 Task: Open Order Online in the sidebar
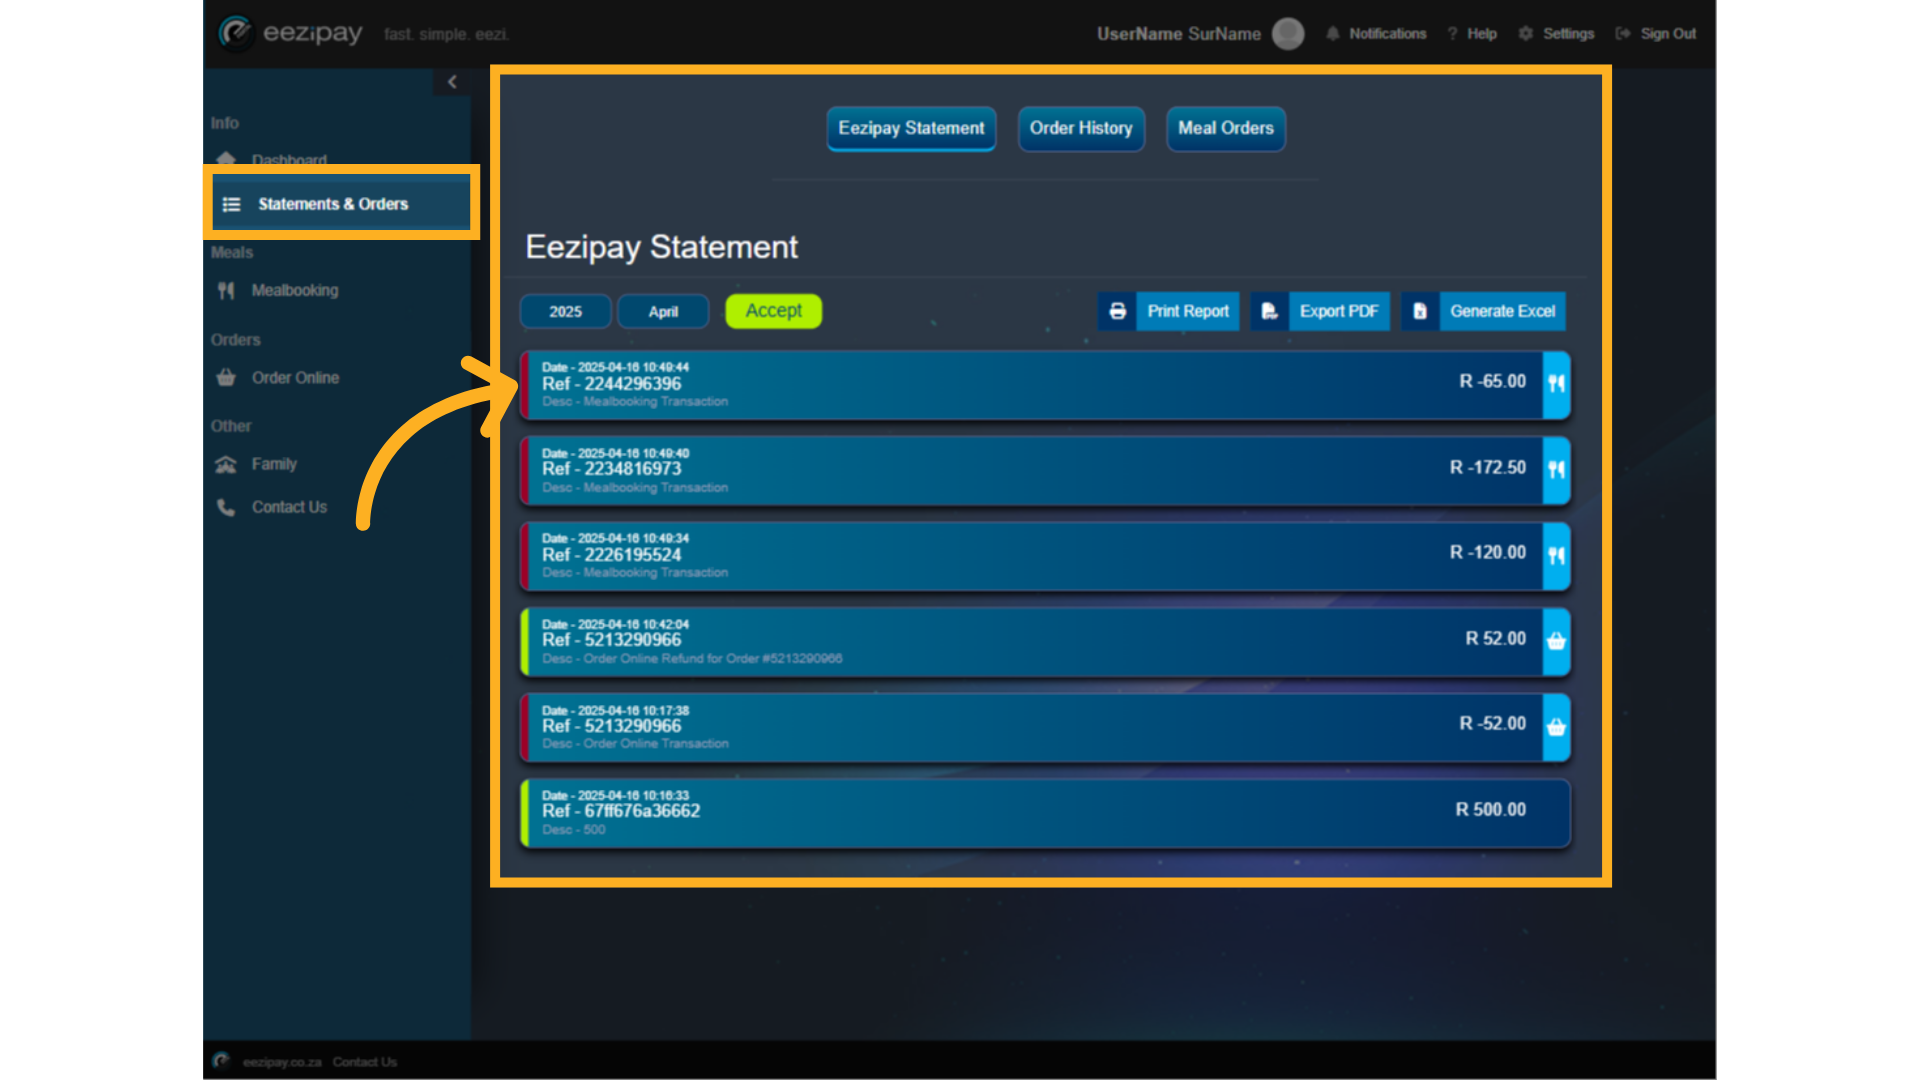tap(295, 378)
